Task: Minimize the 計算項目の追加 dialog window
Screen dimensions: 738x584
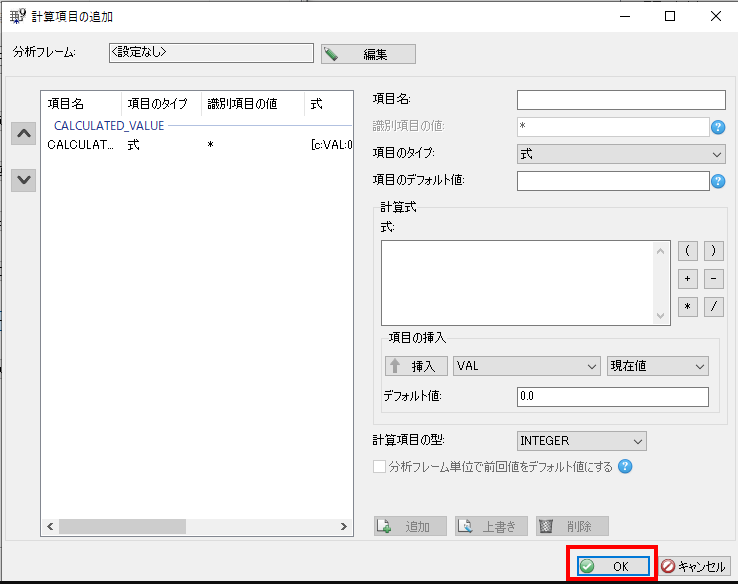Action: click(x=625, y=16)
